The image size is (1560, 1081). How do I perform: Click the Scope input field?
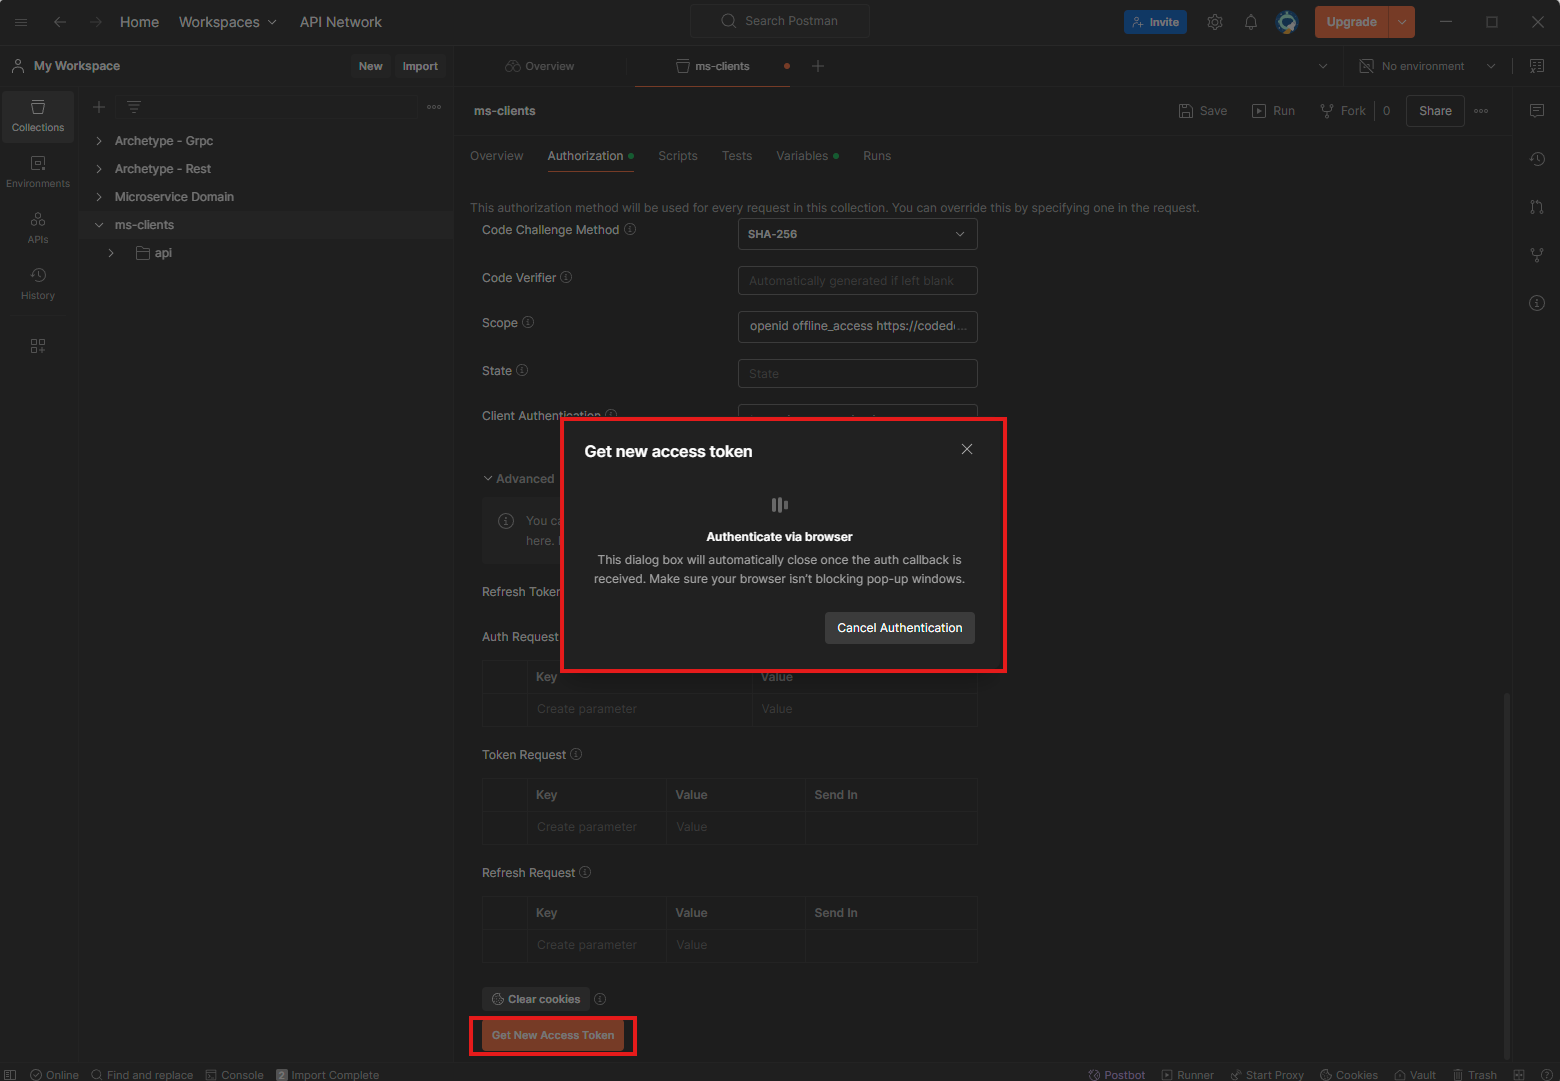click(857, 326)
